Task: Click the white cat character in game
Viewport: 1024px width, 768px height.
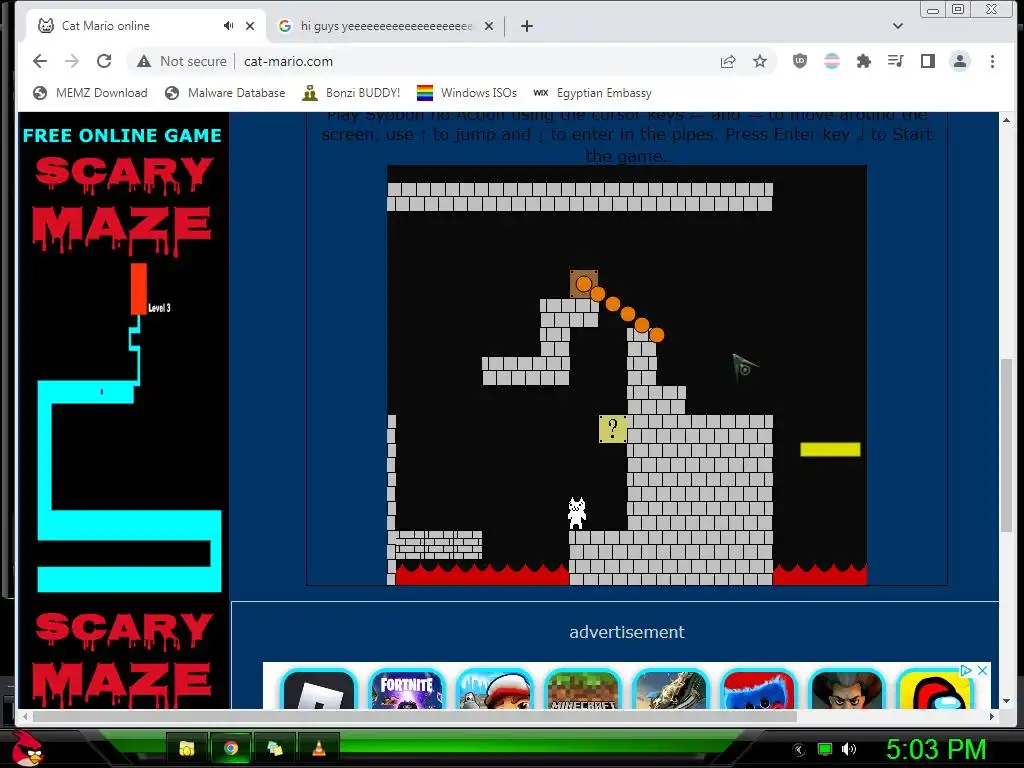Action: pyautogui.click(x=577, y=513)
